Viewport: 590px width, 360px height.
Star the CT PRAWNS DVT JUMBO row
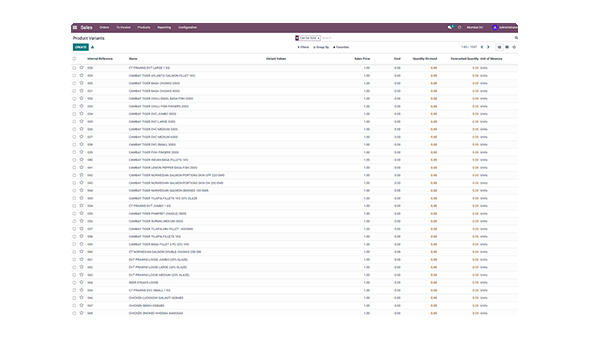(x=81, y=206)
